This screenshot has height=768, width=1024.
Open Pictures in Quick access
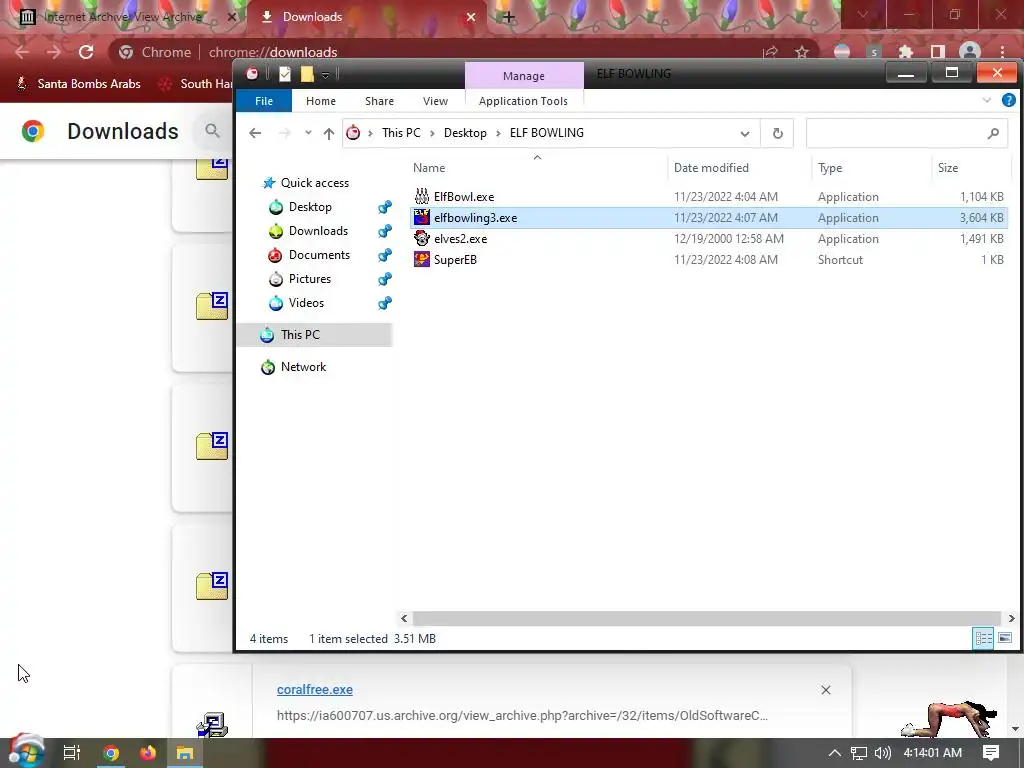pos(310,279)
